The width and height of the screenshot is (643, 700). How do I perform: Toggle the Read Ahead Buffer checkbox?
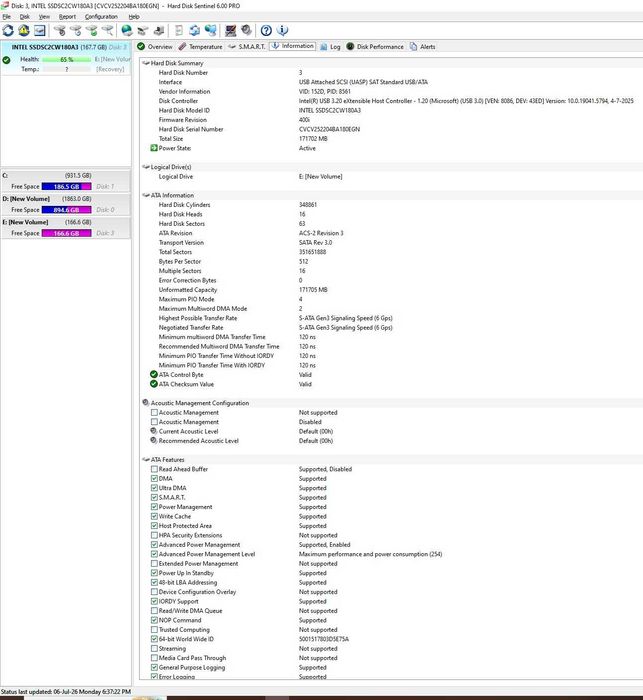154,469
